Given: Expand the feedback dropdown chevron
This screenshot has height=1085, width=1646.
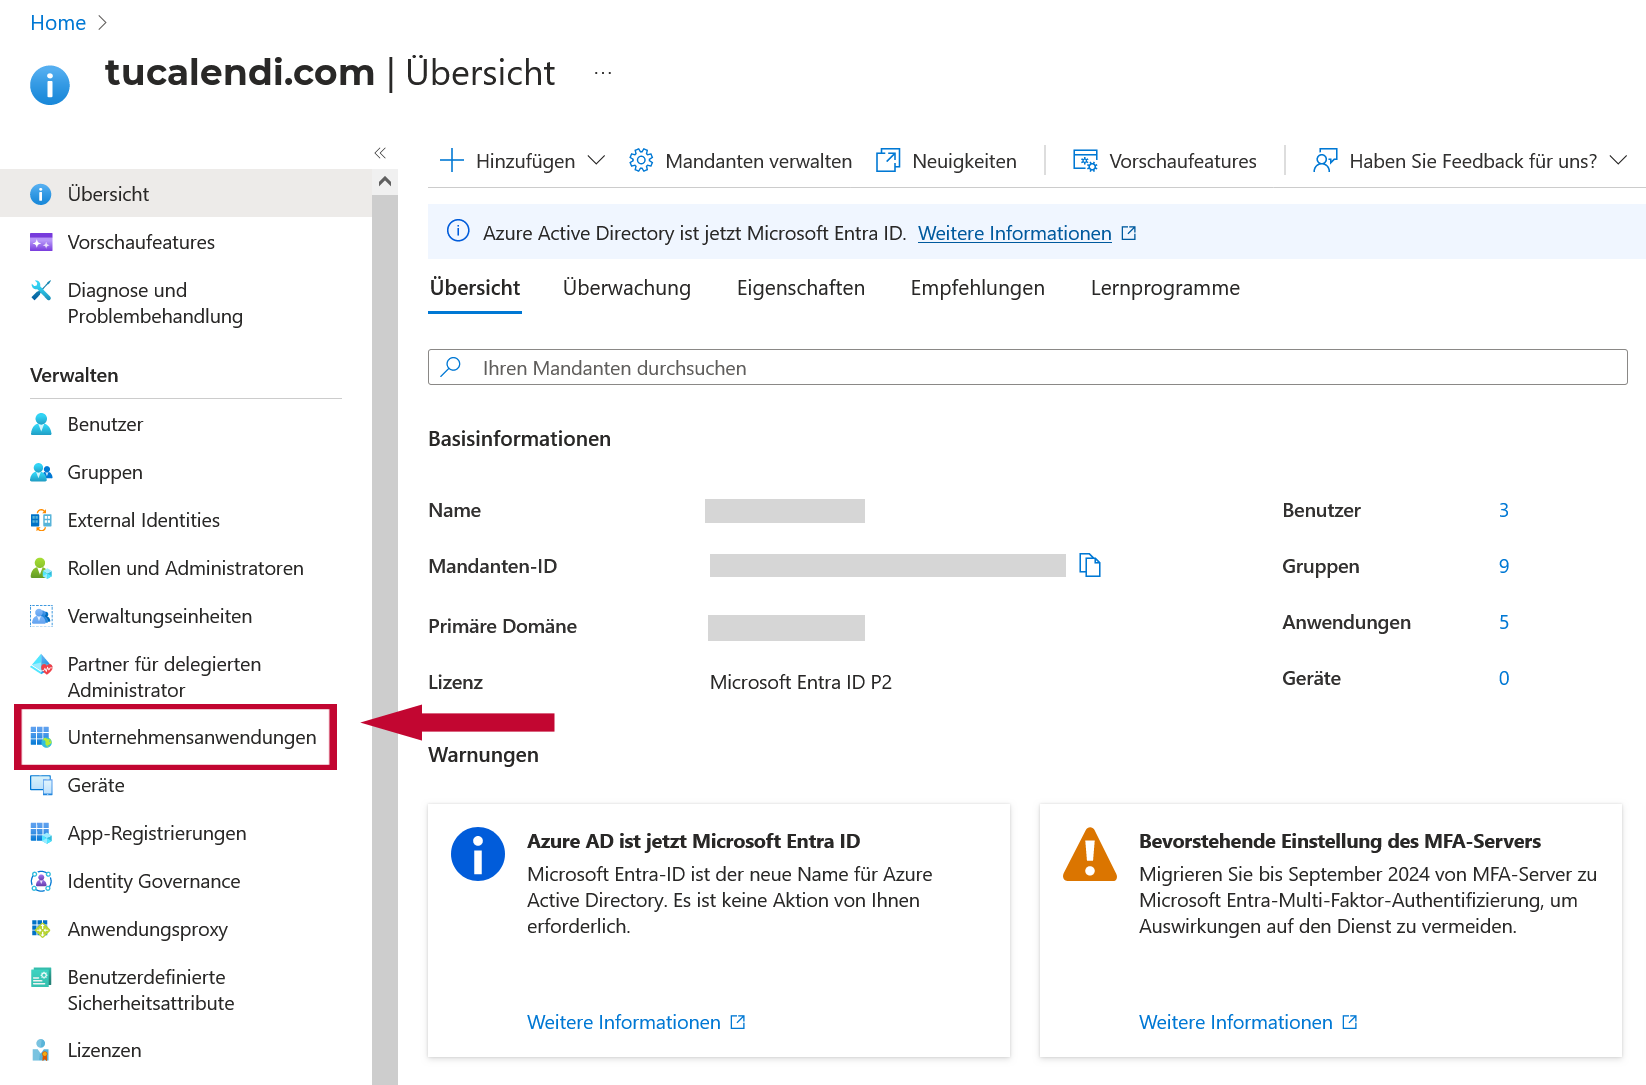Looking at the screenshot, I should coord(1619,161).
